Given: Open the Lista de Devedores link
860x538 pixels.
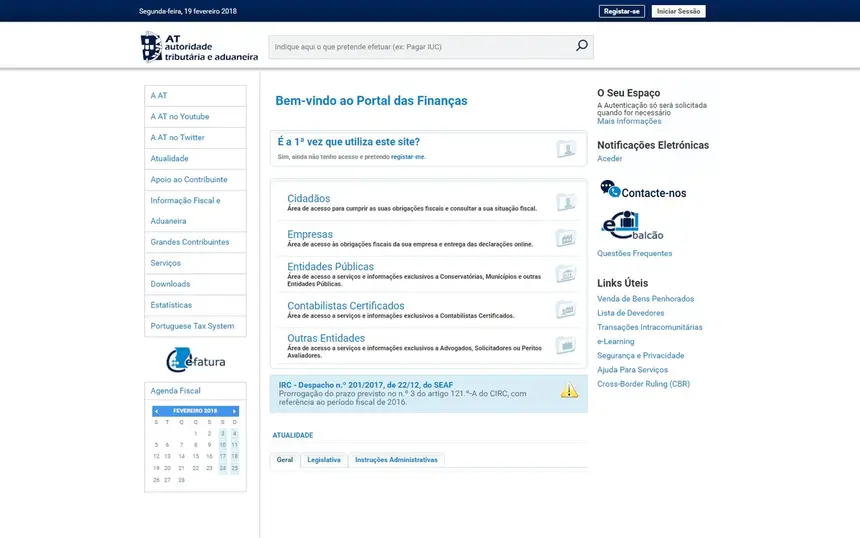Looking at the screenshot, I should point(630,313).
